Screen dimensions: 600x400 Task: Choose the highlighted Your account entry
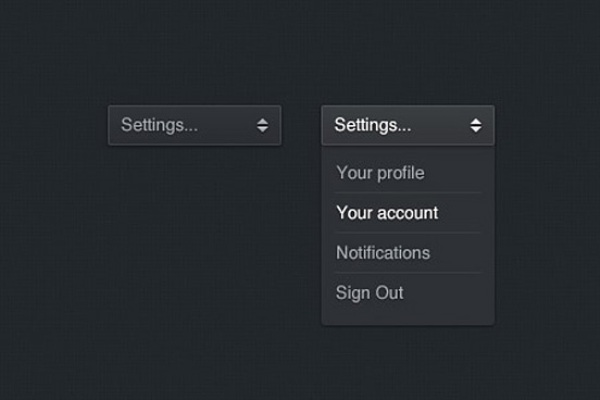coord(387,213)
